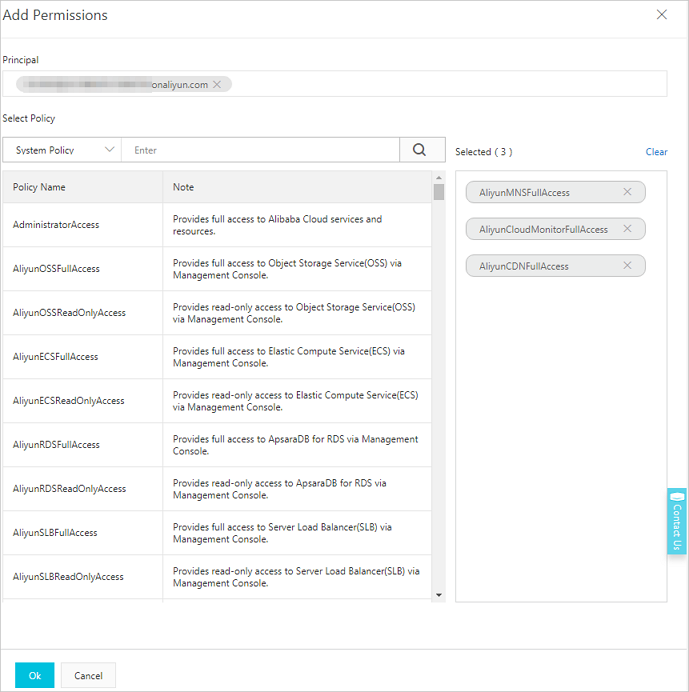Click note for full access to Elastic Compute Service

click(x=289, y=357)
